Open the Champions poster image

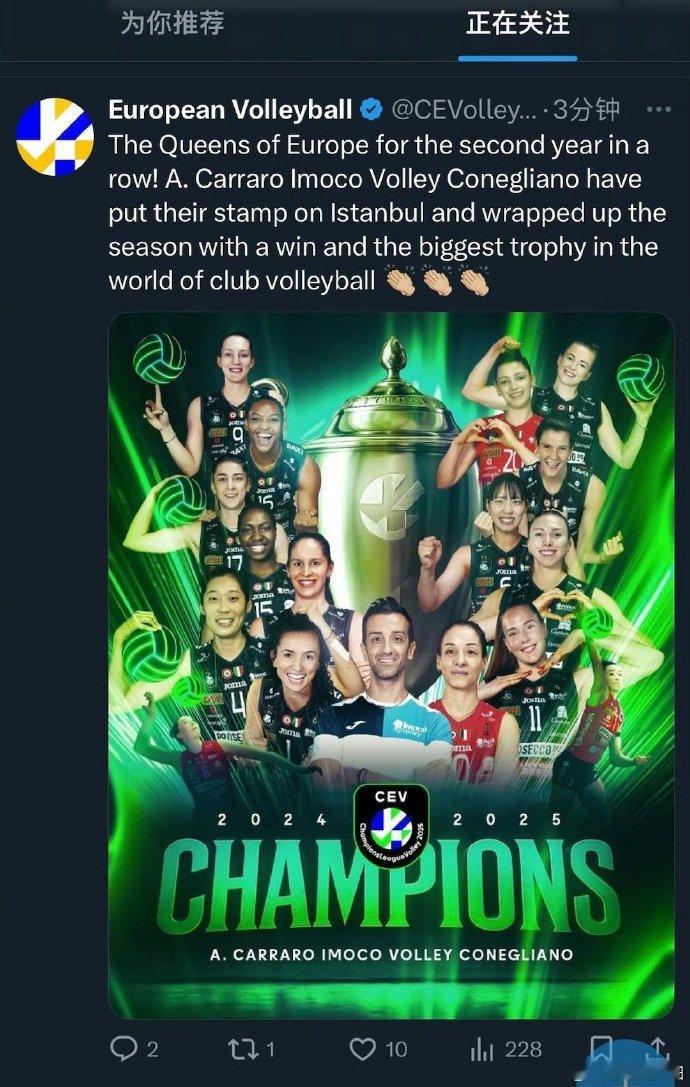[x=391, y=666]
